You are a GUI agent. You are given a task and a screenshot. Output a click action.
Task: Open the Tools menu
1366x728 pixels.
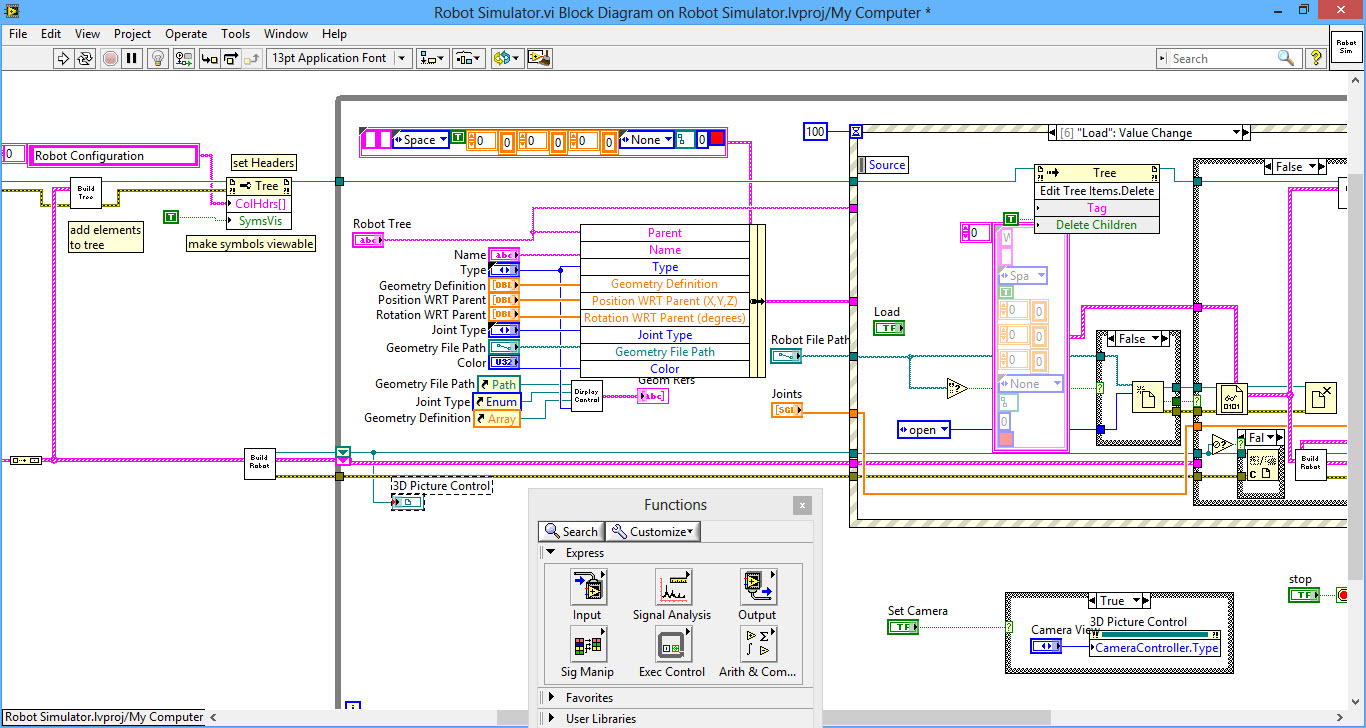point(236,33)
